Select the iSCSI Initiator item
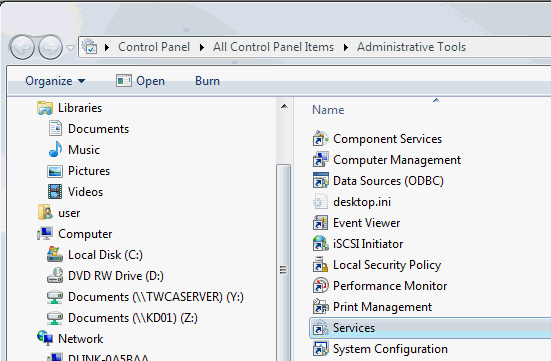This screenshot has width=551, height=361. pyautogui.click(x=368, y=244)
